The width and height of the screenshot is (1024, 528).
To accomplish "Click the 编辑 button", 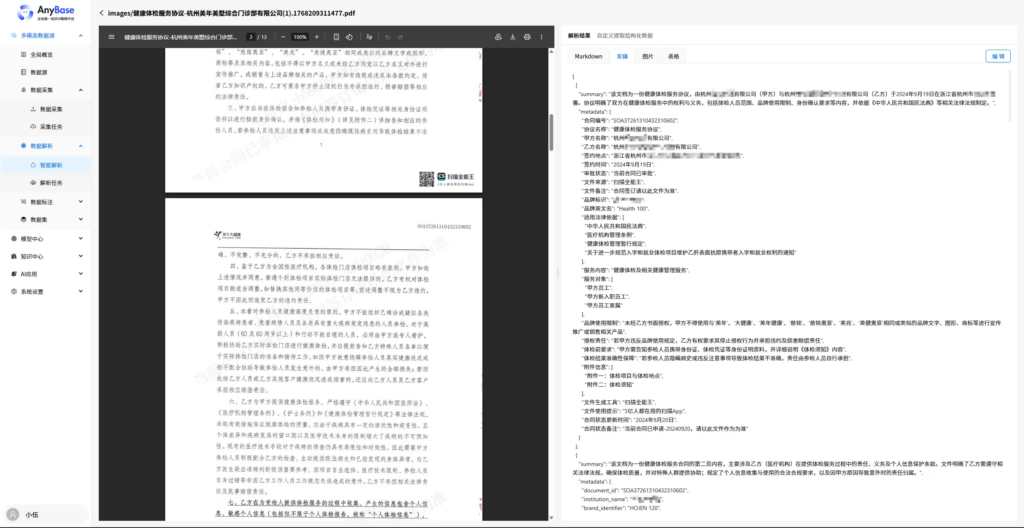I will [997, 57].
